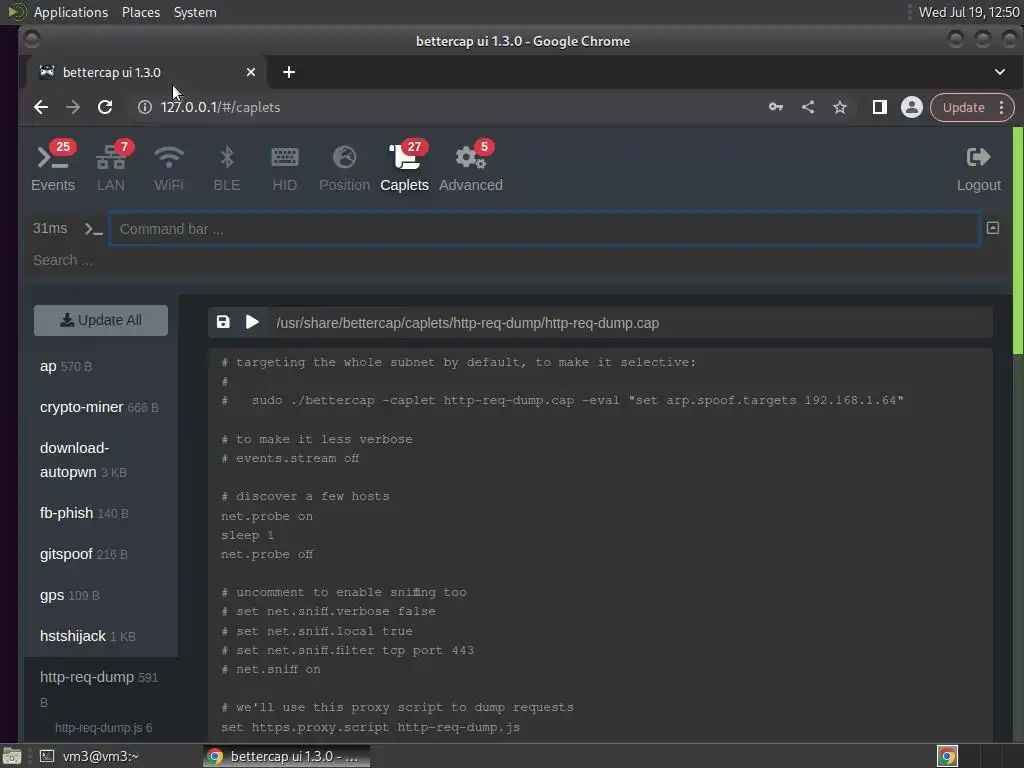
Task: Reload the bettercap page
Action: [105, 107]
